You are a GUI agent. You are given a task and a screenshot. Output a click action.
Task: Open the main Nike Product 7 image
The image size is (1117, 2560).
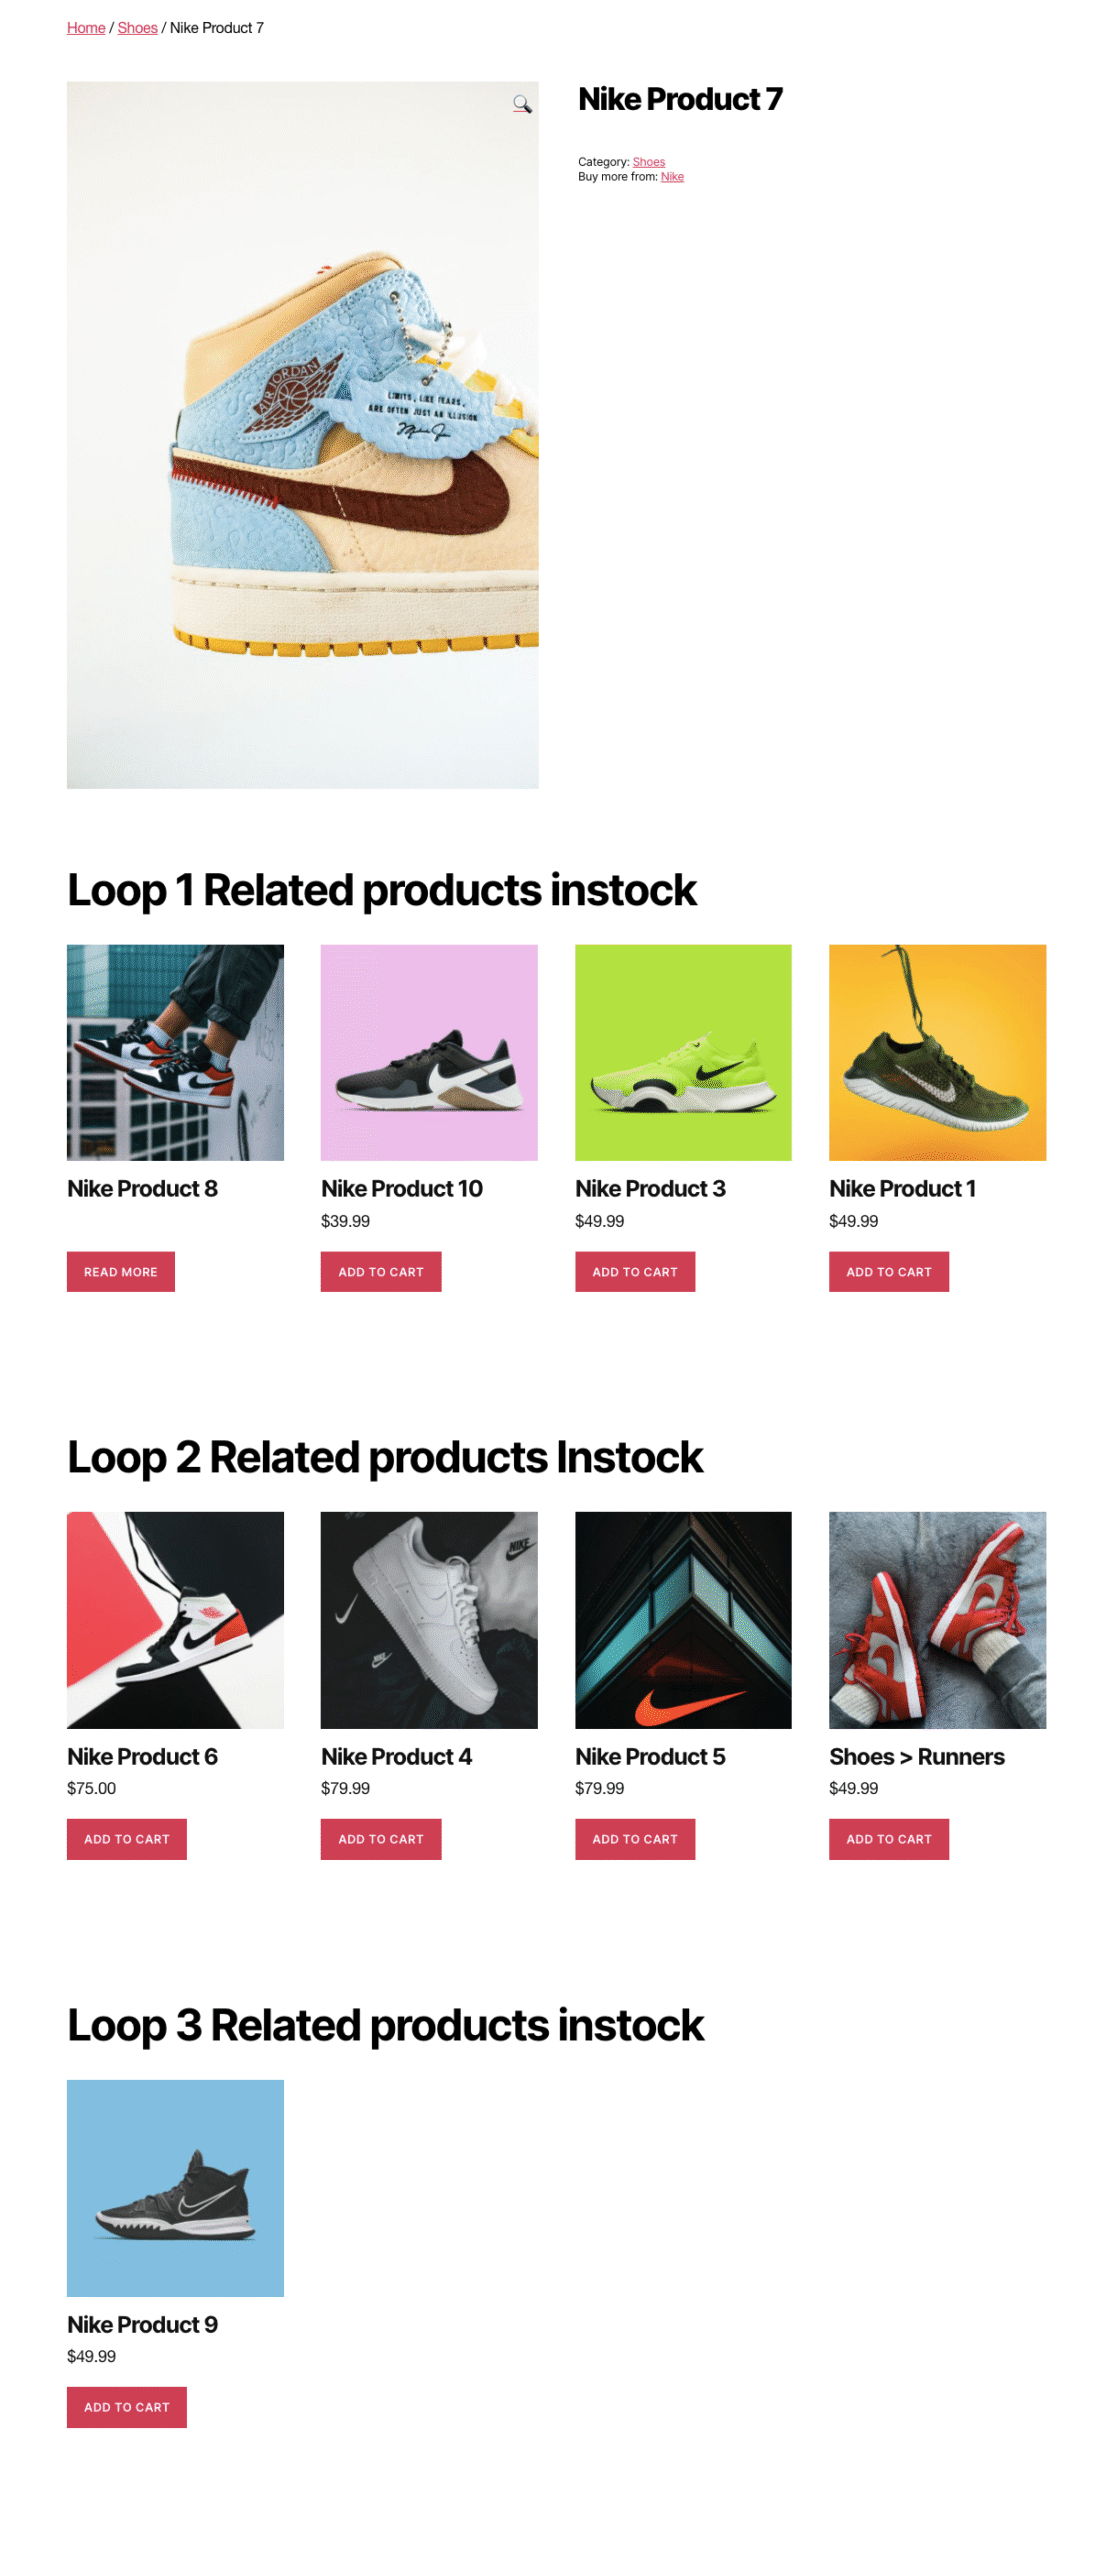click(x=302, y=435)
